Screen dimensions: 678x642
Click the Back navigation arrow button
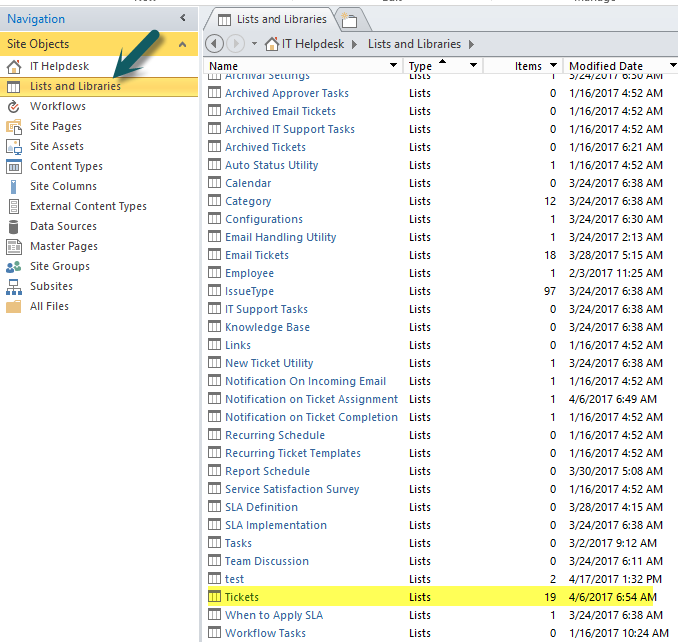tap(214, 44)
